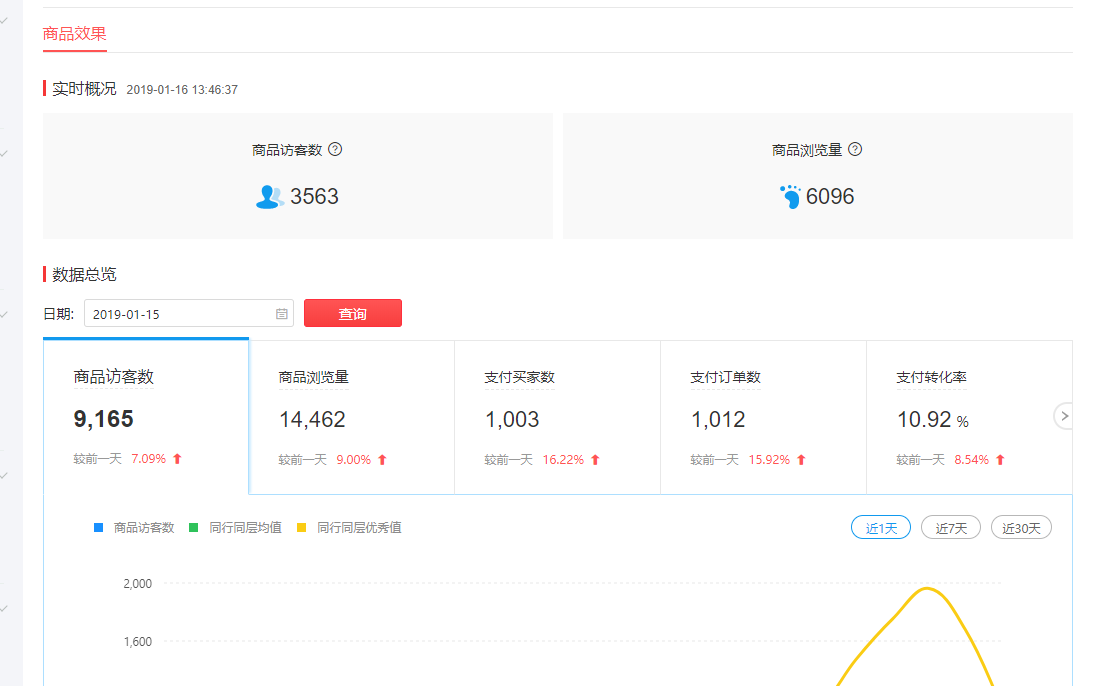Click red up arrow beside 16.22%

(596, 460)
